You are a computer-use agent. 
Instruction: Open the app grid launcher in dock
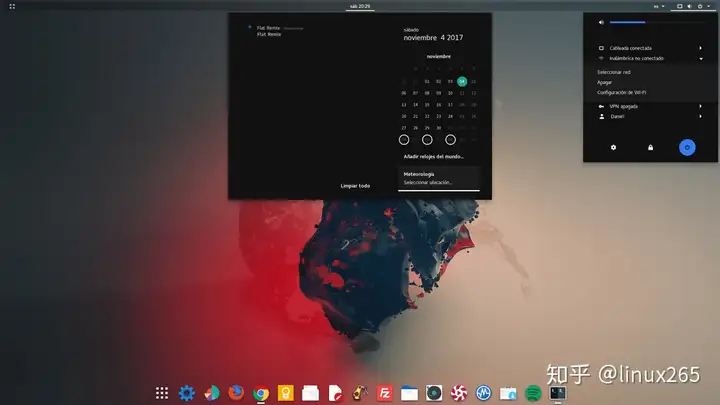pos(162,393)
